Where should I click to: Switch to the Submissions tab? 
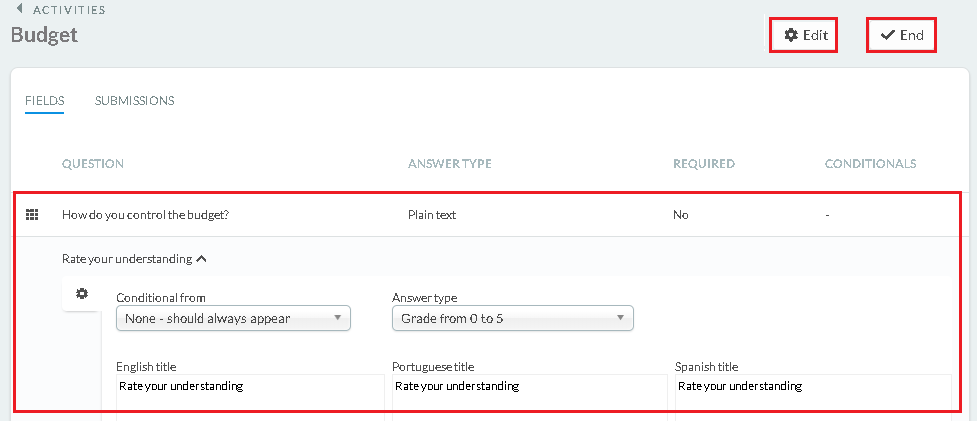click(135, 100)
